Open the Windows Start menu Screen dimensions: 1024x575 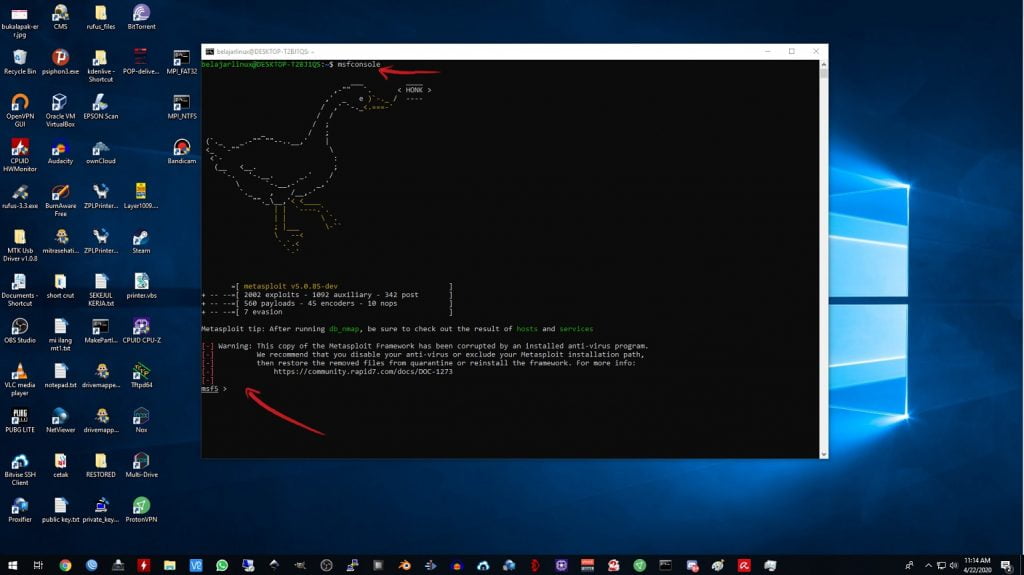12,565
